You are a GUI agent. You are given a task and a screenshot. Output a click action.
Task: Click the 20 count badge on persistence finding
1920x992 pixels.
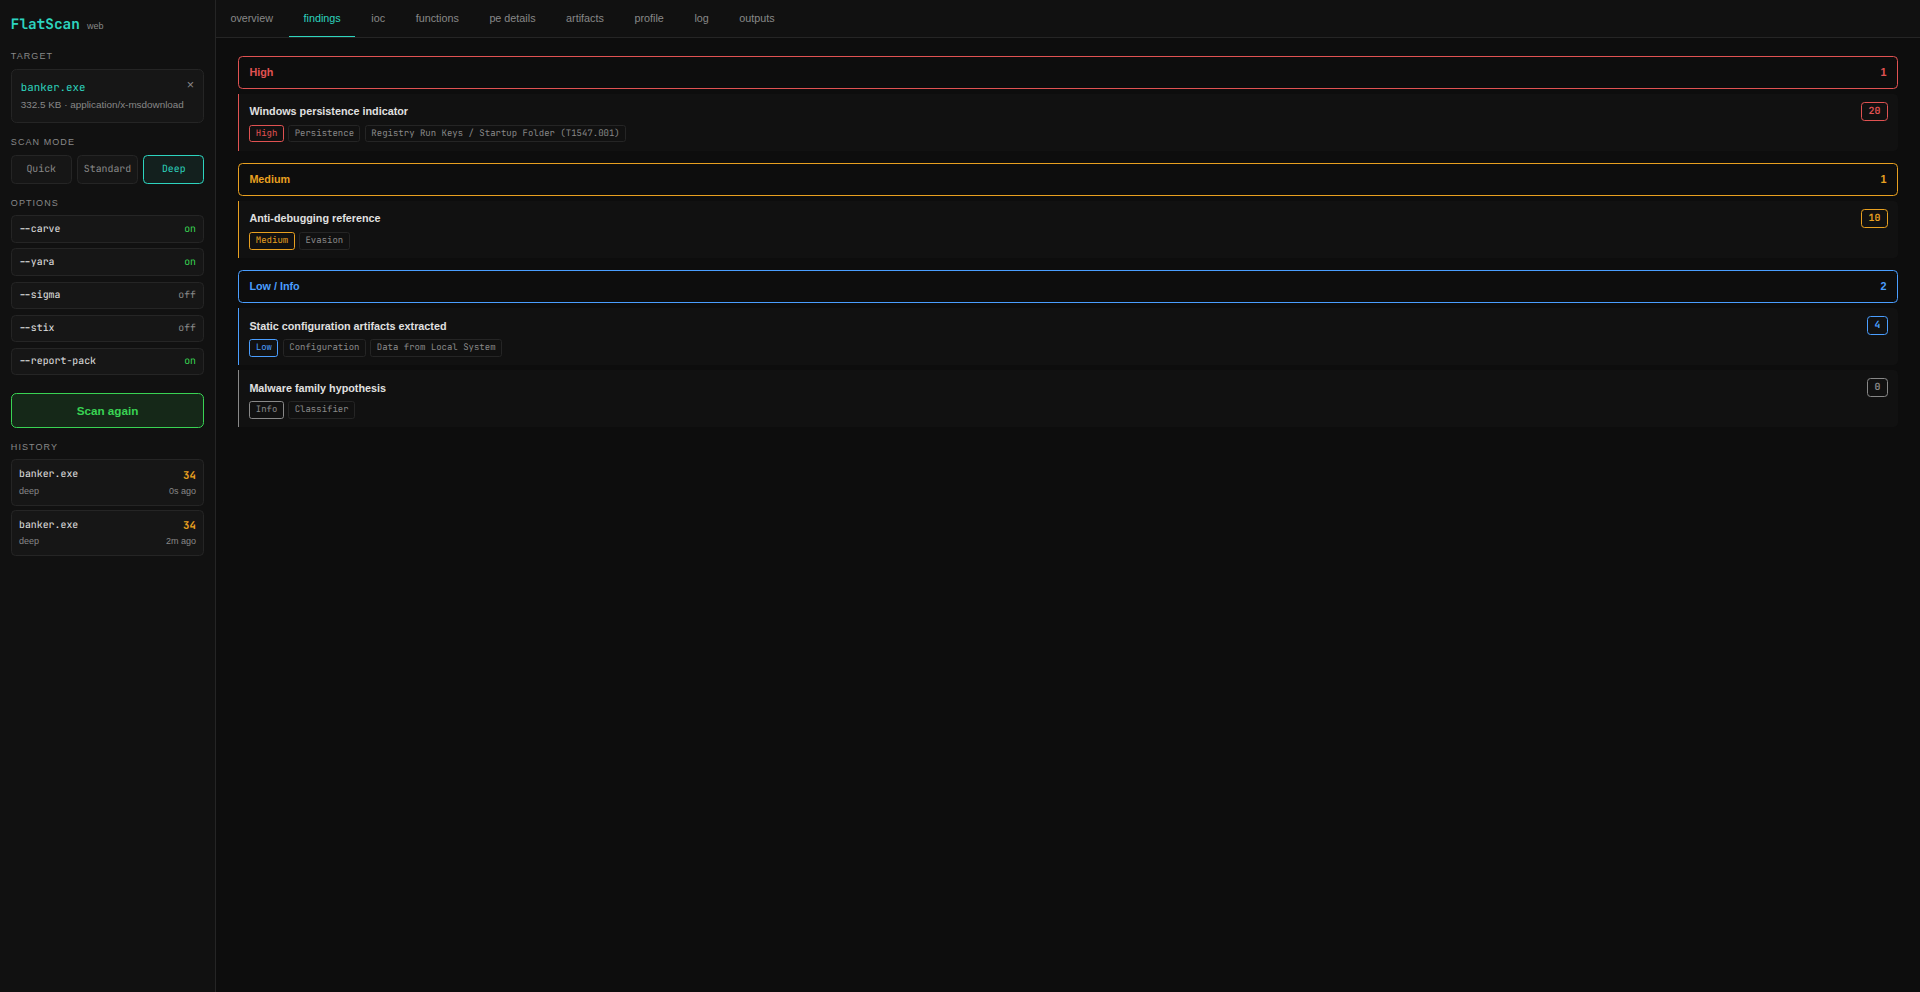click(x=1874, y=111)
